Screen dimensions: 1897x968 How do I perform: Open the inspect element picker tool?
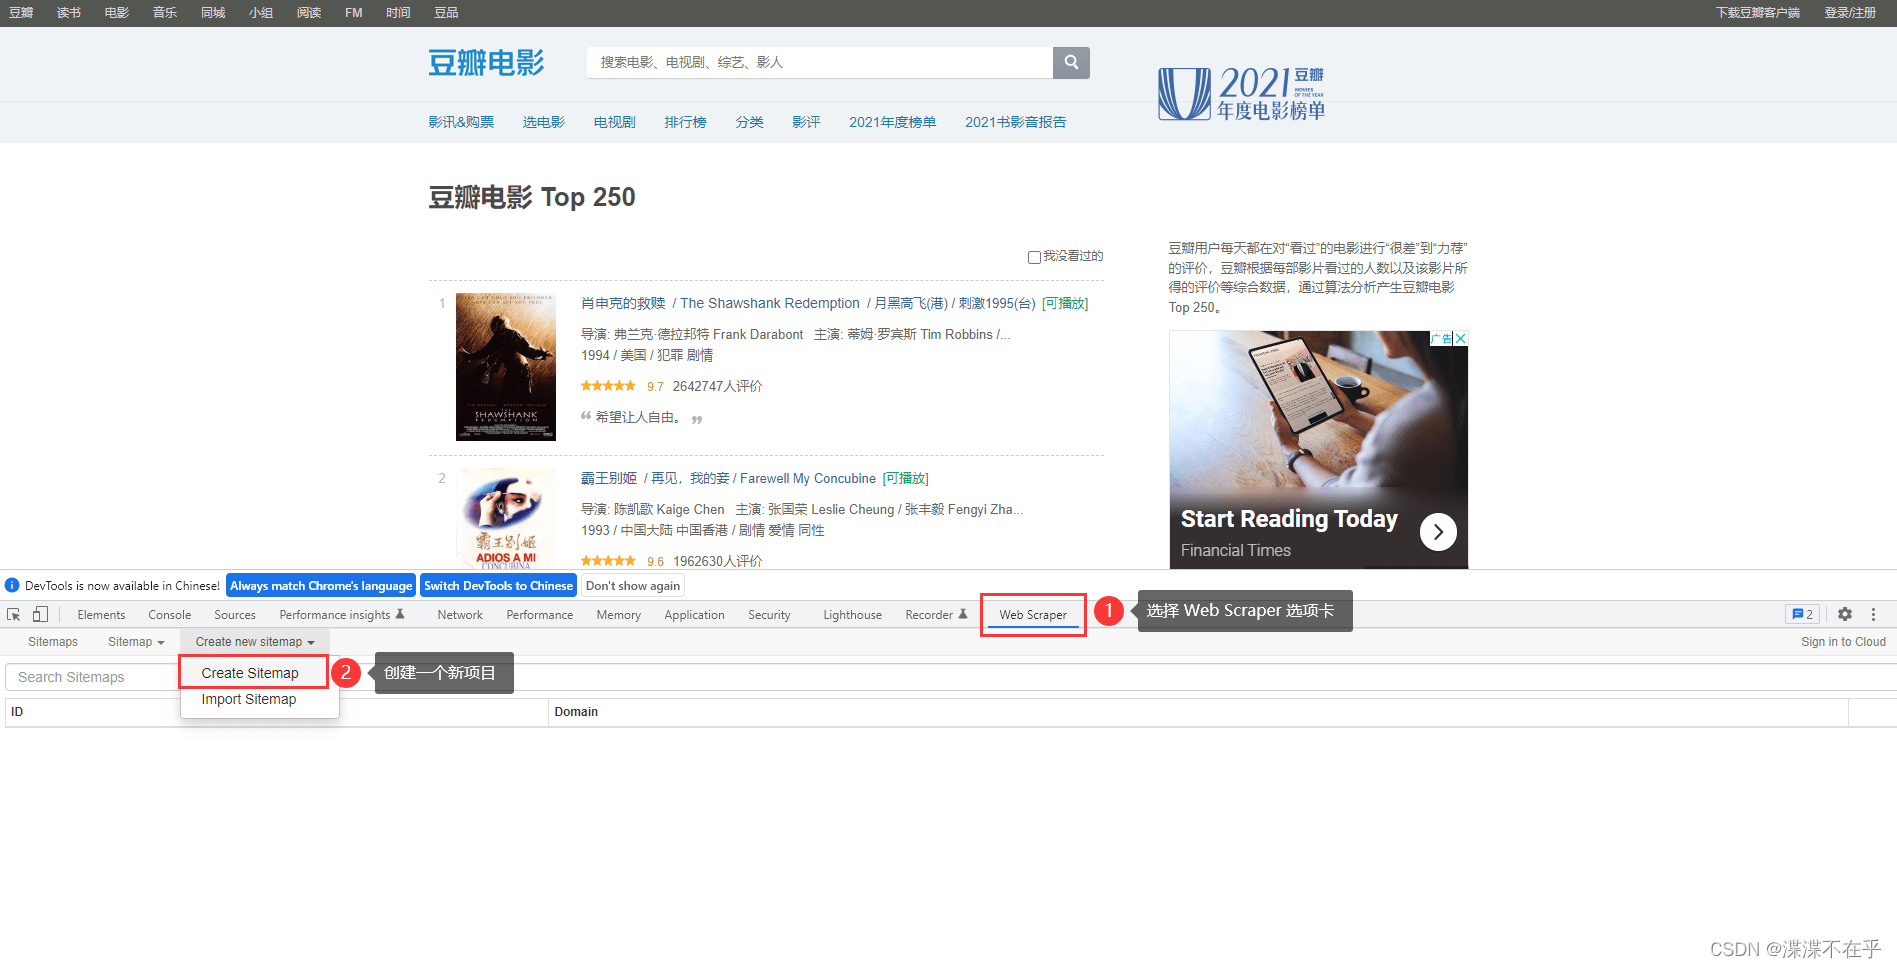(x=14, y=614)
